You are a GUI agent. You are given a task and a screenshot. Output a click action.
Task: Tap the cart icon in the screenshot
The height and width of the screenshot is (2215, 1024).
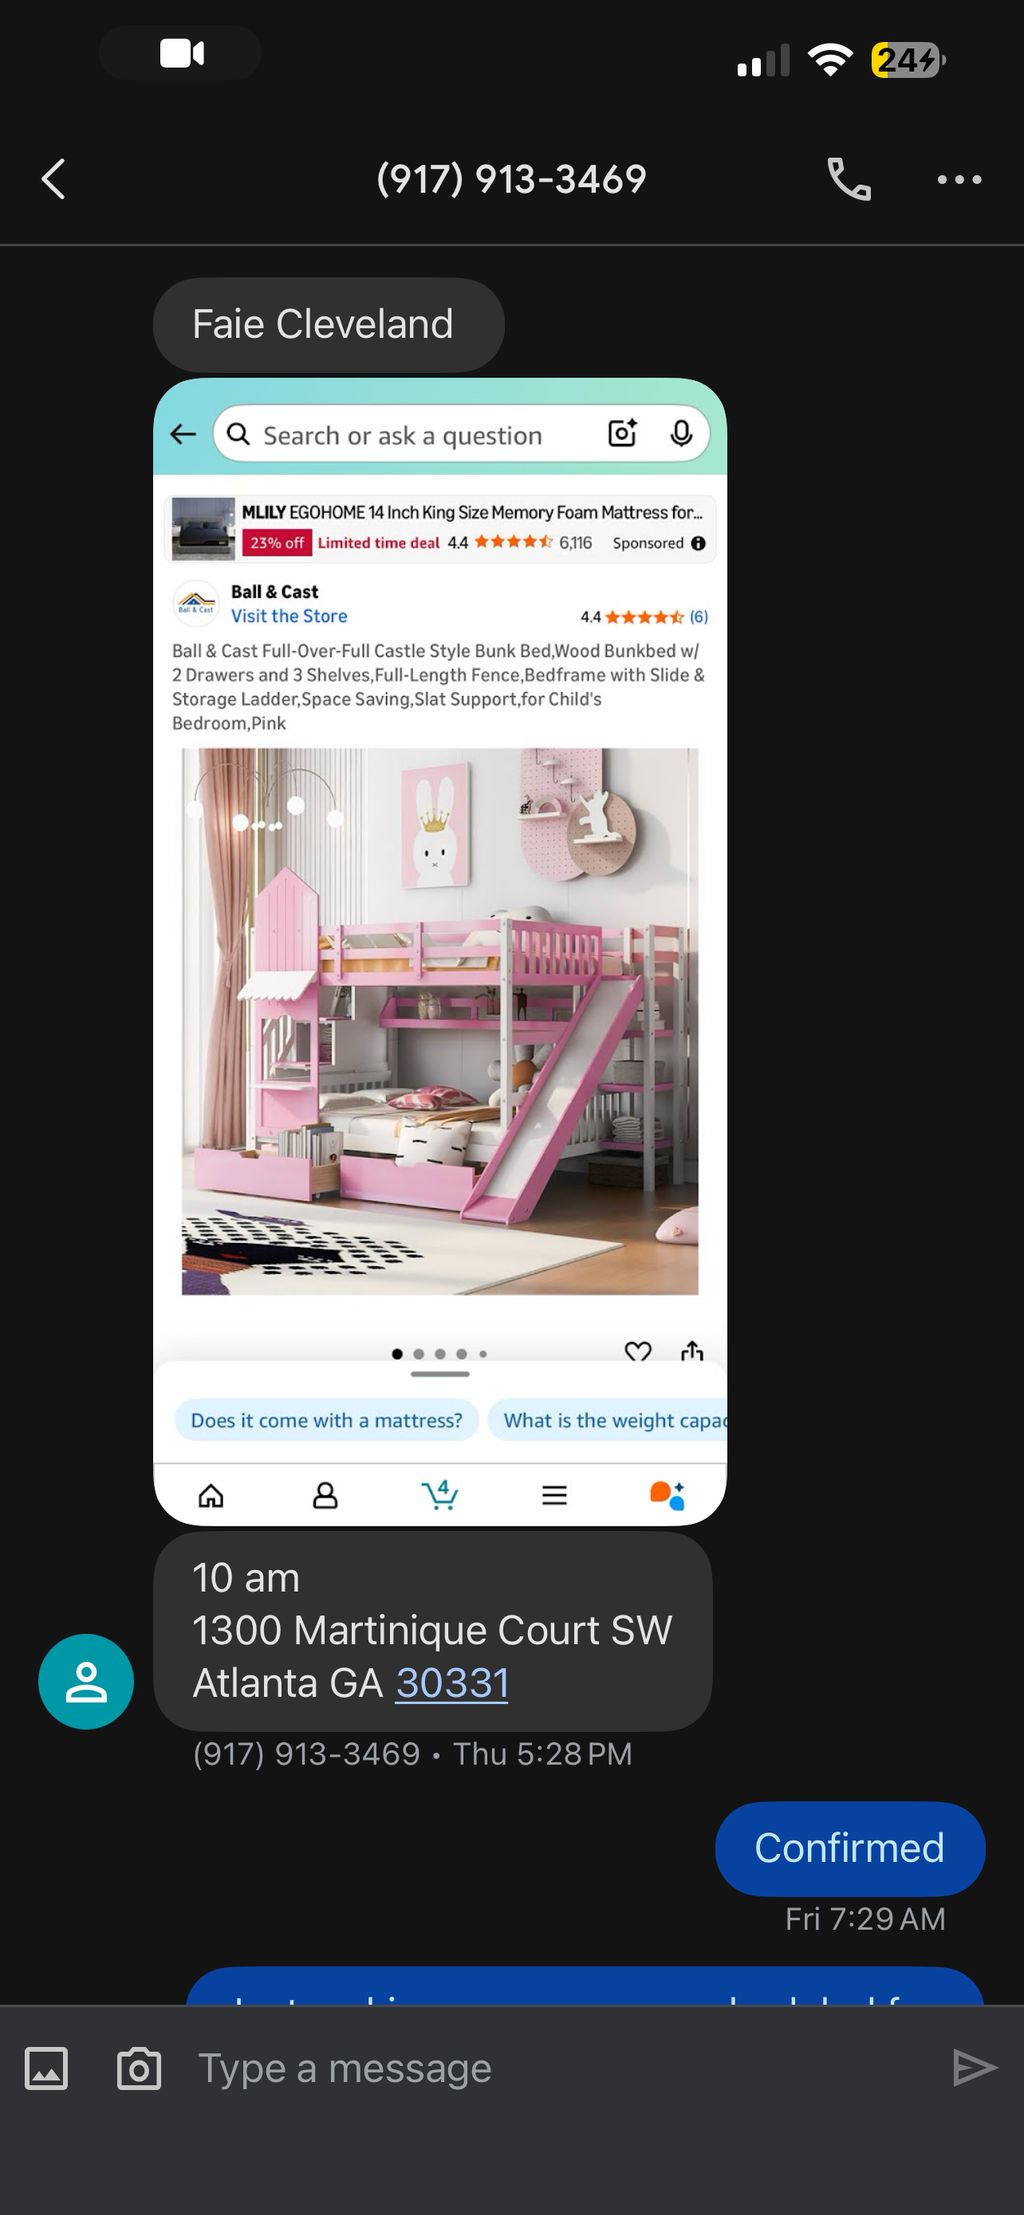[x=440, y=1495]
